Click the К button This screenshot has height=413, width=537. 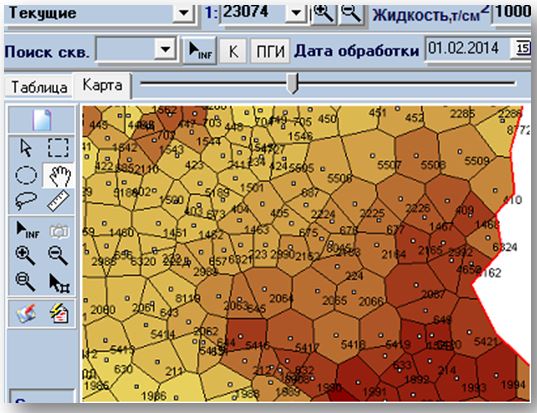(233, 51)
